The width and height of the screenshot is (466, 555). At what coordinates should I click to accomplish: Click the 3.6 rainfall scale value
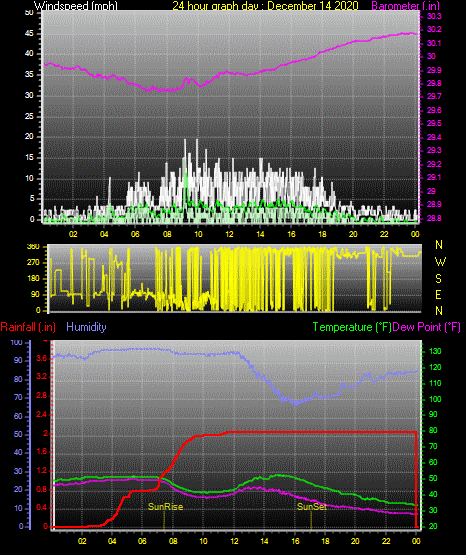point(41,359)
